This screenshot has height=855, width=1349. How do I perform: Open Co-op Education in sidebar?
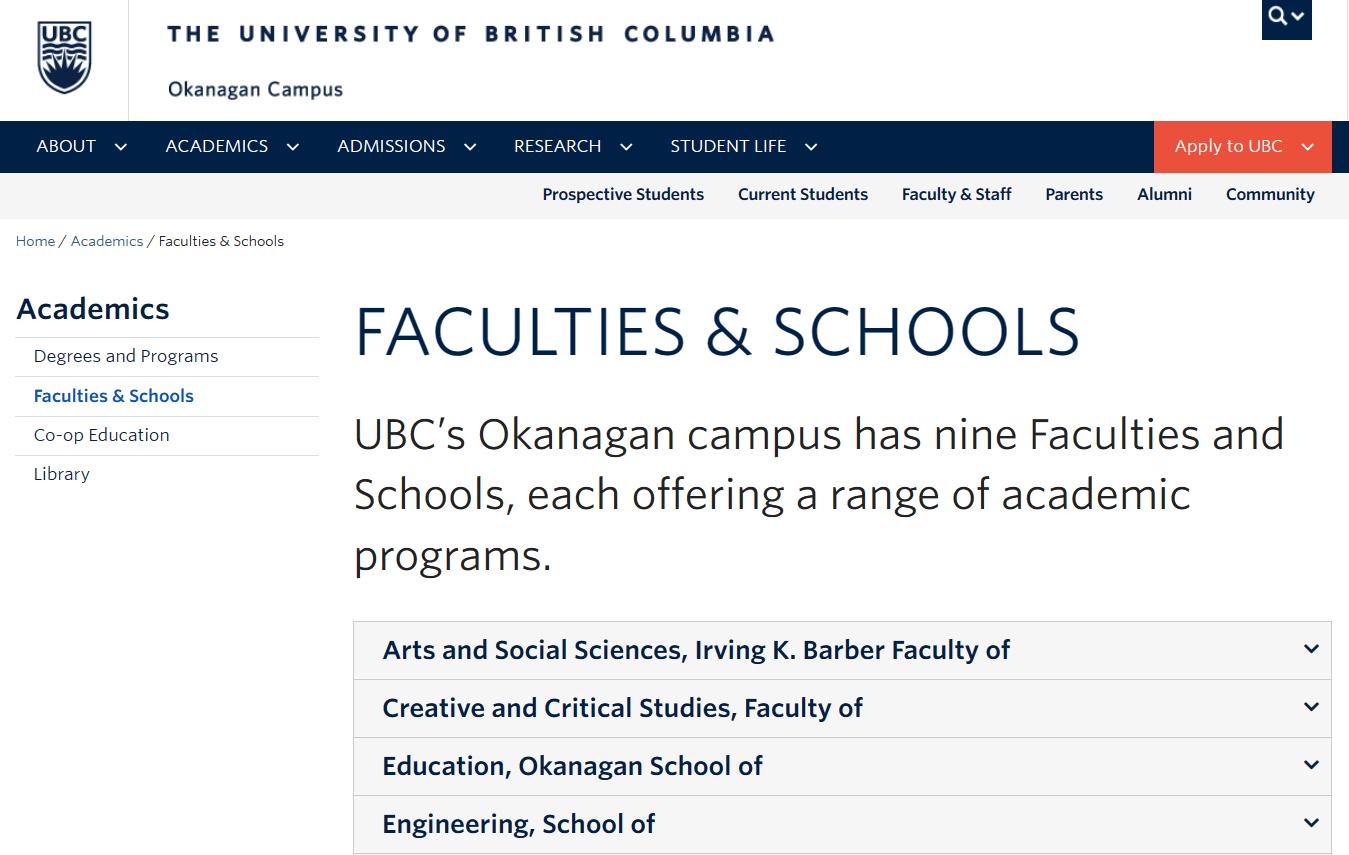[x=102, y=435]
